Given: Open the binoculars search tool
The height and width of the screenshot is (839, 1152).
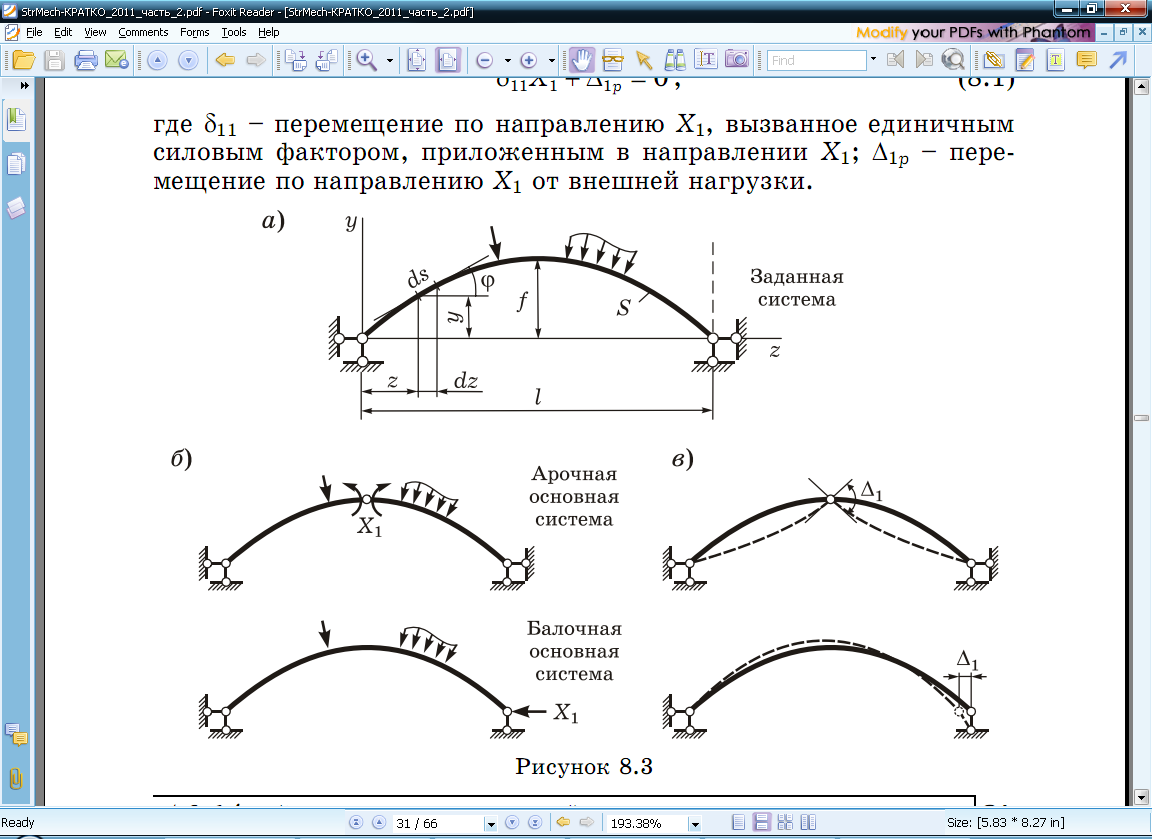Looking at the screenshot, I should tap(674, 60).
